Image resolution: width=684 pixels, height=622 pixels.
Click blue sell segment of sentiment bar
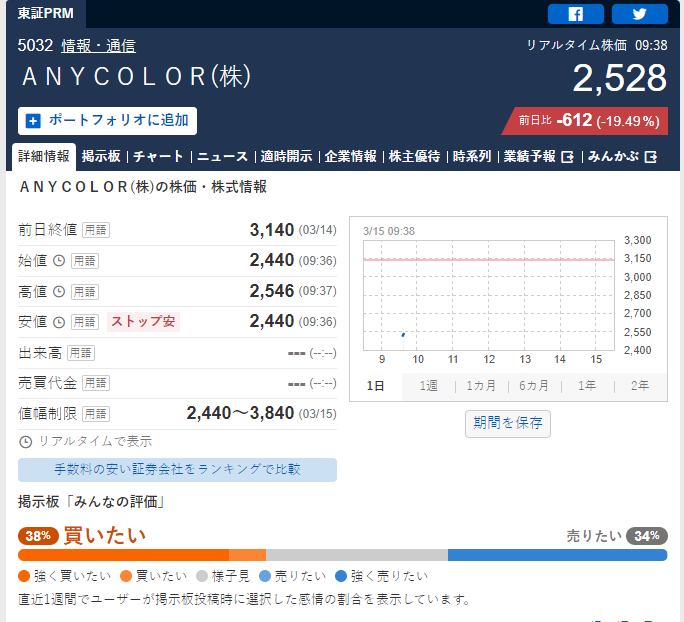(557, 555)
